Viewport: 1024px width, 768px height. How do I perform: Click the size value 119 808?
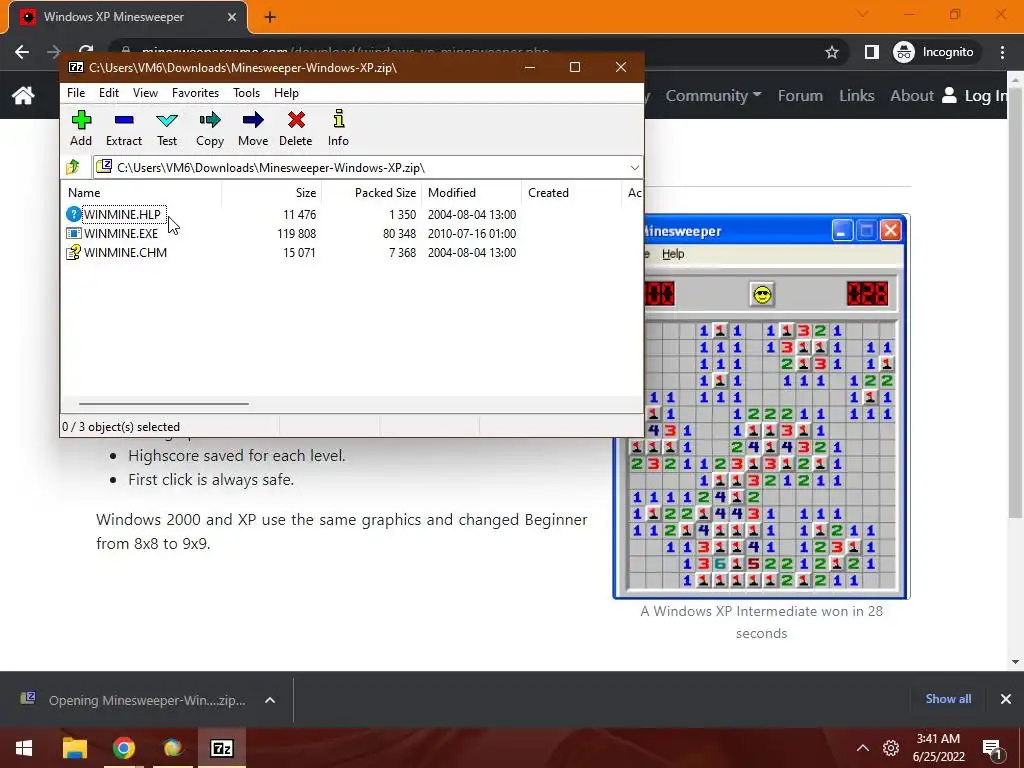[296, 233]
